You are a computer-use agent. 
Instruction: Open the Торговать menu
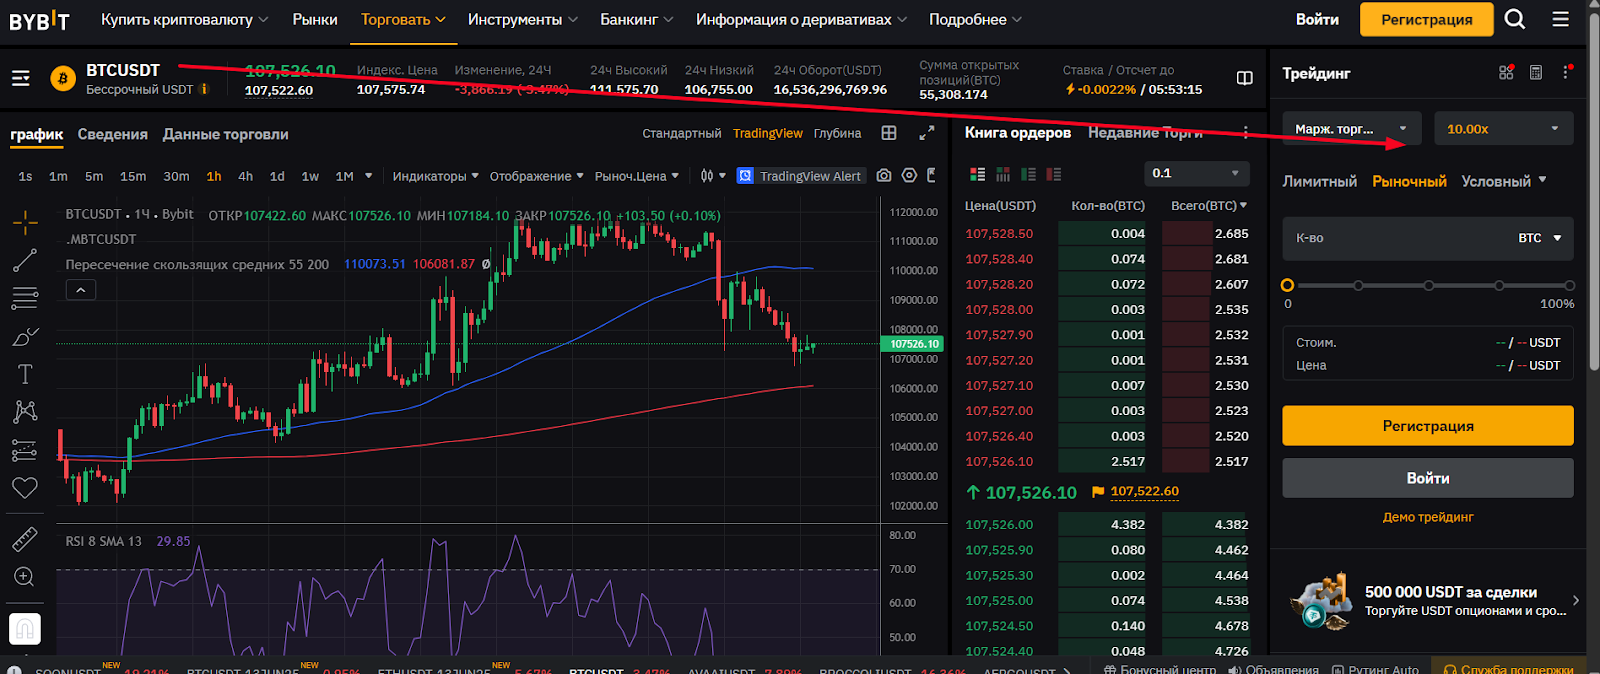coord(403,19)
